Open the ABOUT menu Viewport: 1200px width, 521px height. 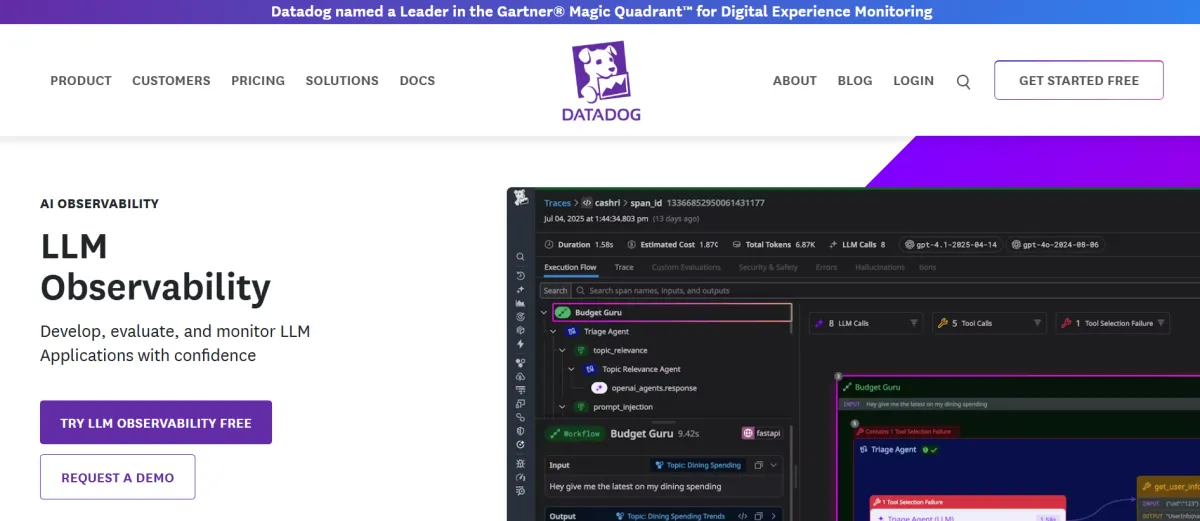pos(795,81)
